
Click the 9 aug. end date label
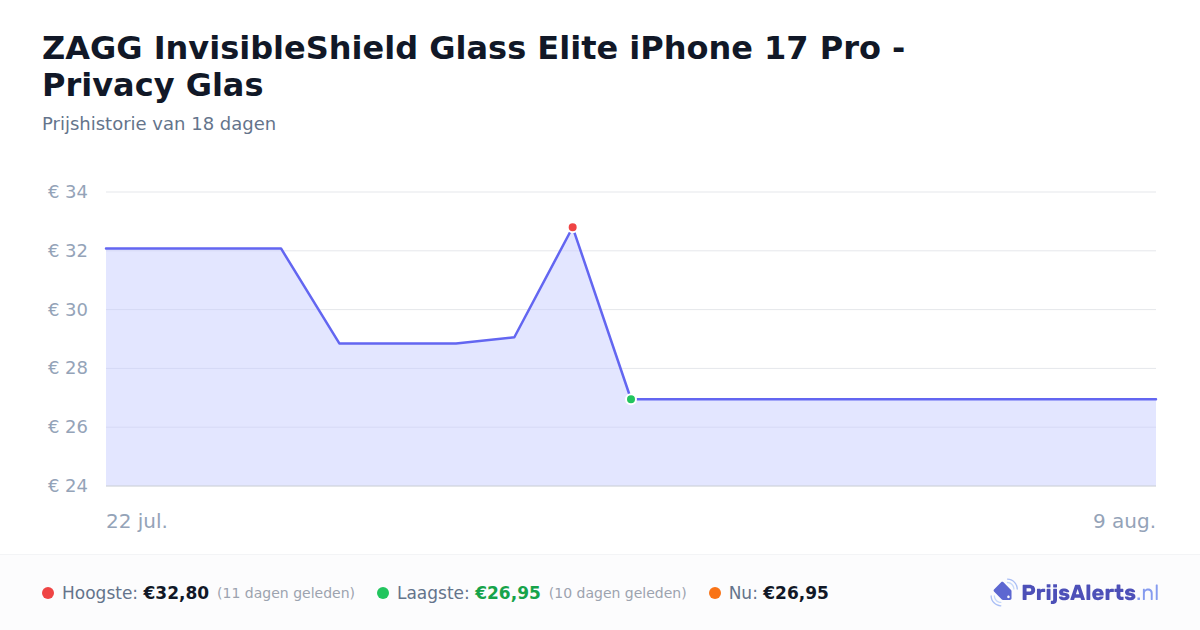(x=1125, y=521)
